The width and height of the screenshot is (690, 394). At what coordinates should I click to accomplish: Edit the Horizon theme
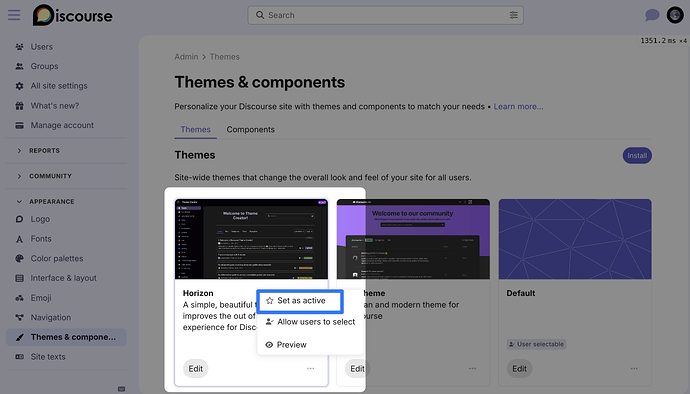tap(195, 368)
